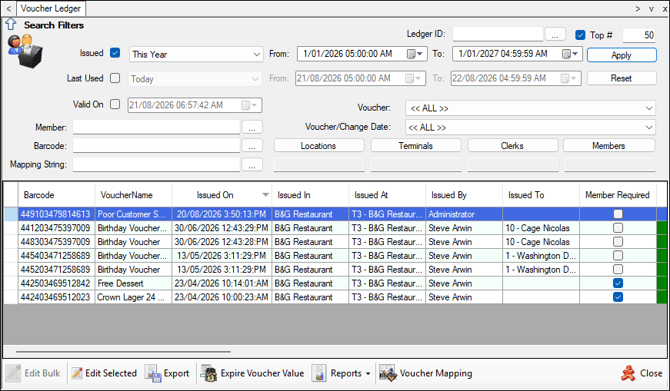Expand the Reports dropdown arrow
670x391 pixels.
(x=368, y=373)
